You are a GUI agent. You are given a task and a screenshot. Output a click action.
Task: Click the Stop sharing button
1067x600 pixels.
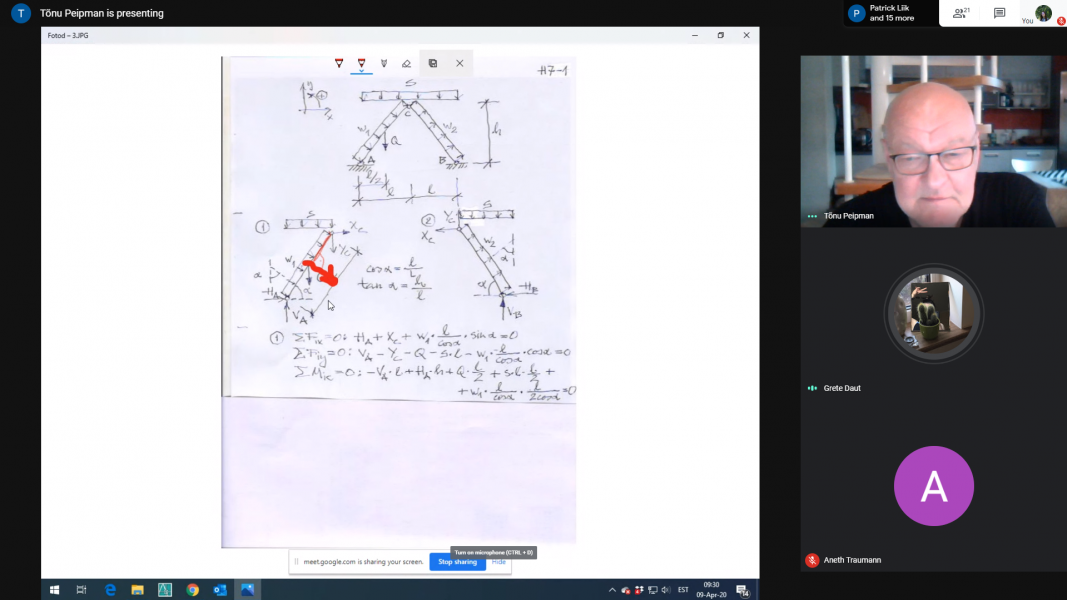pos(457,562)
